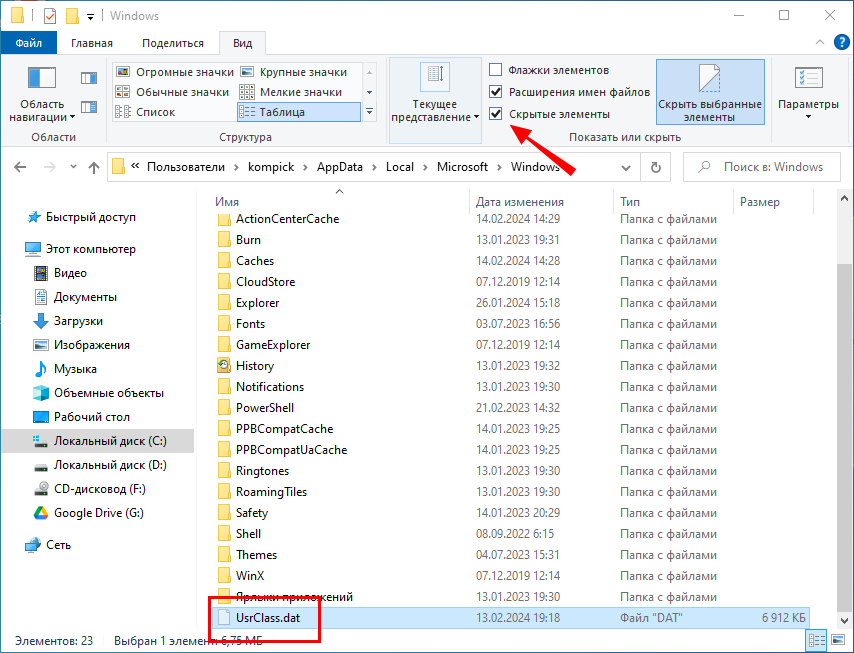Click the Properties quick access icon
Viewport: 854px width, 653px height.
[50, 16]
